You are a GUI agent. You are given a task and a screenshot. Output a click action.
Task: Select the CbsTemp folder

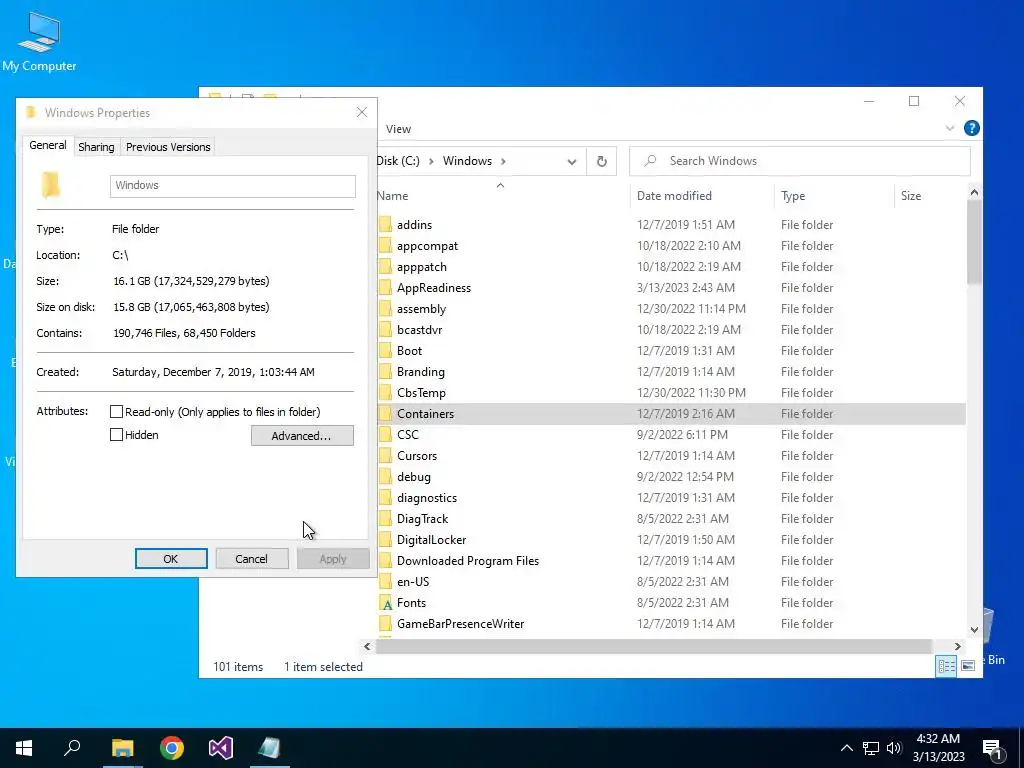click(x=421, y=393)
